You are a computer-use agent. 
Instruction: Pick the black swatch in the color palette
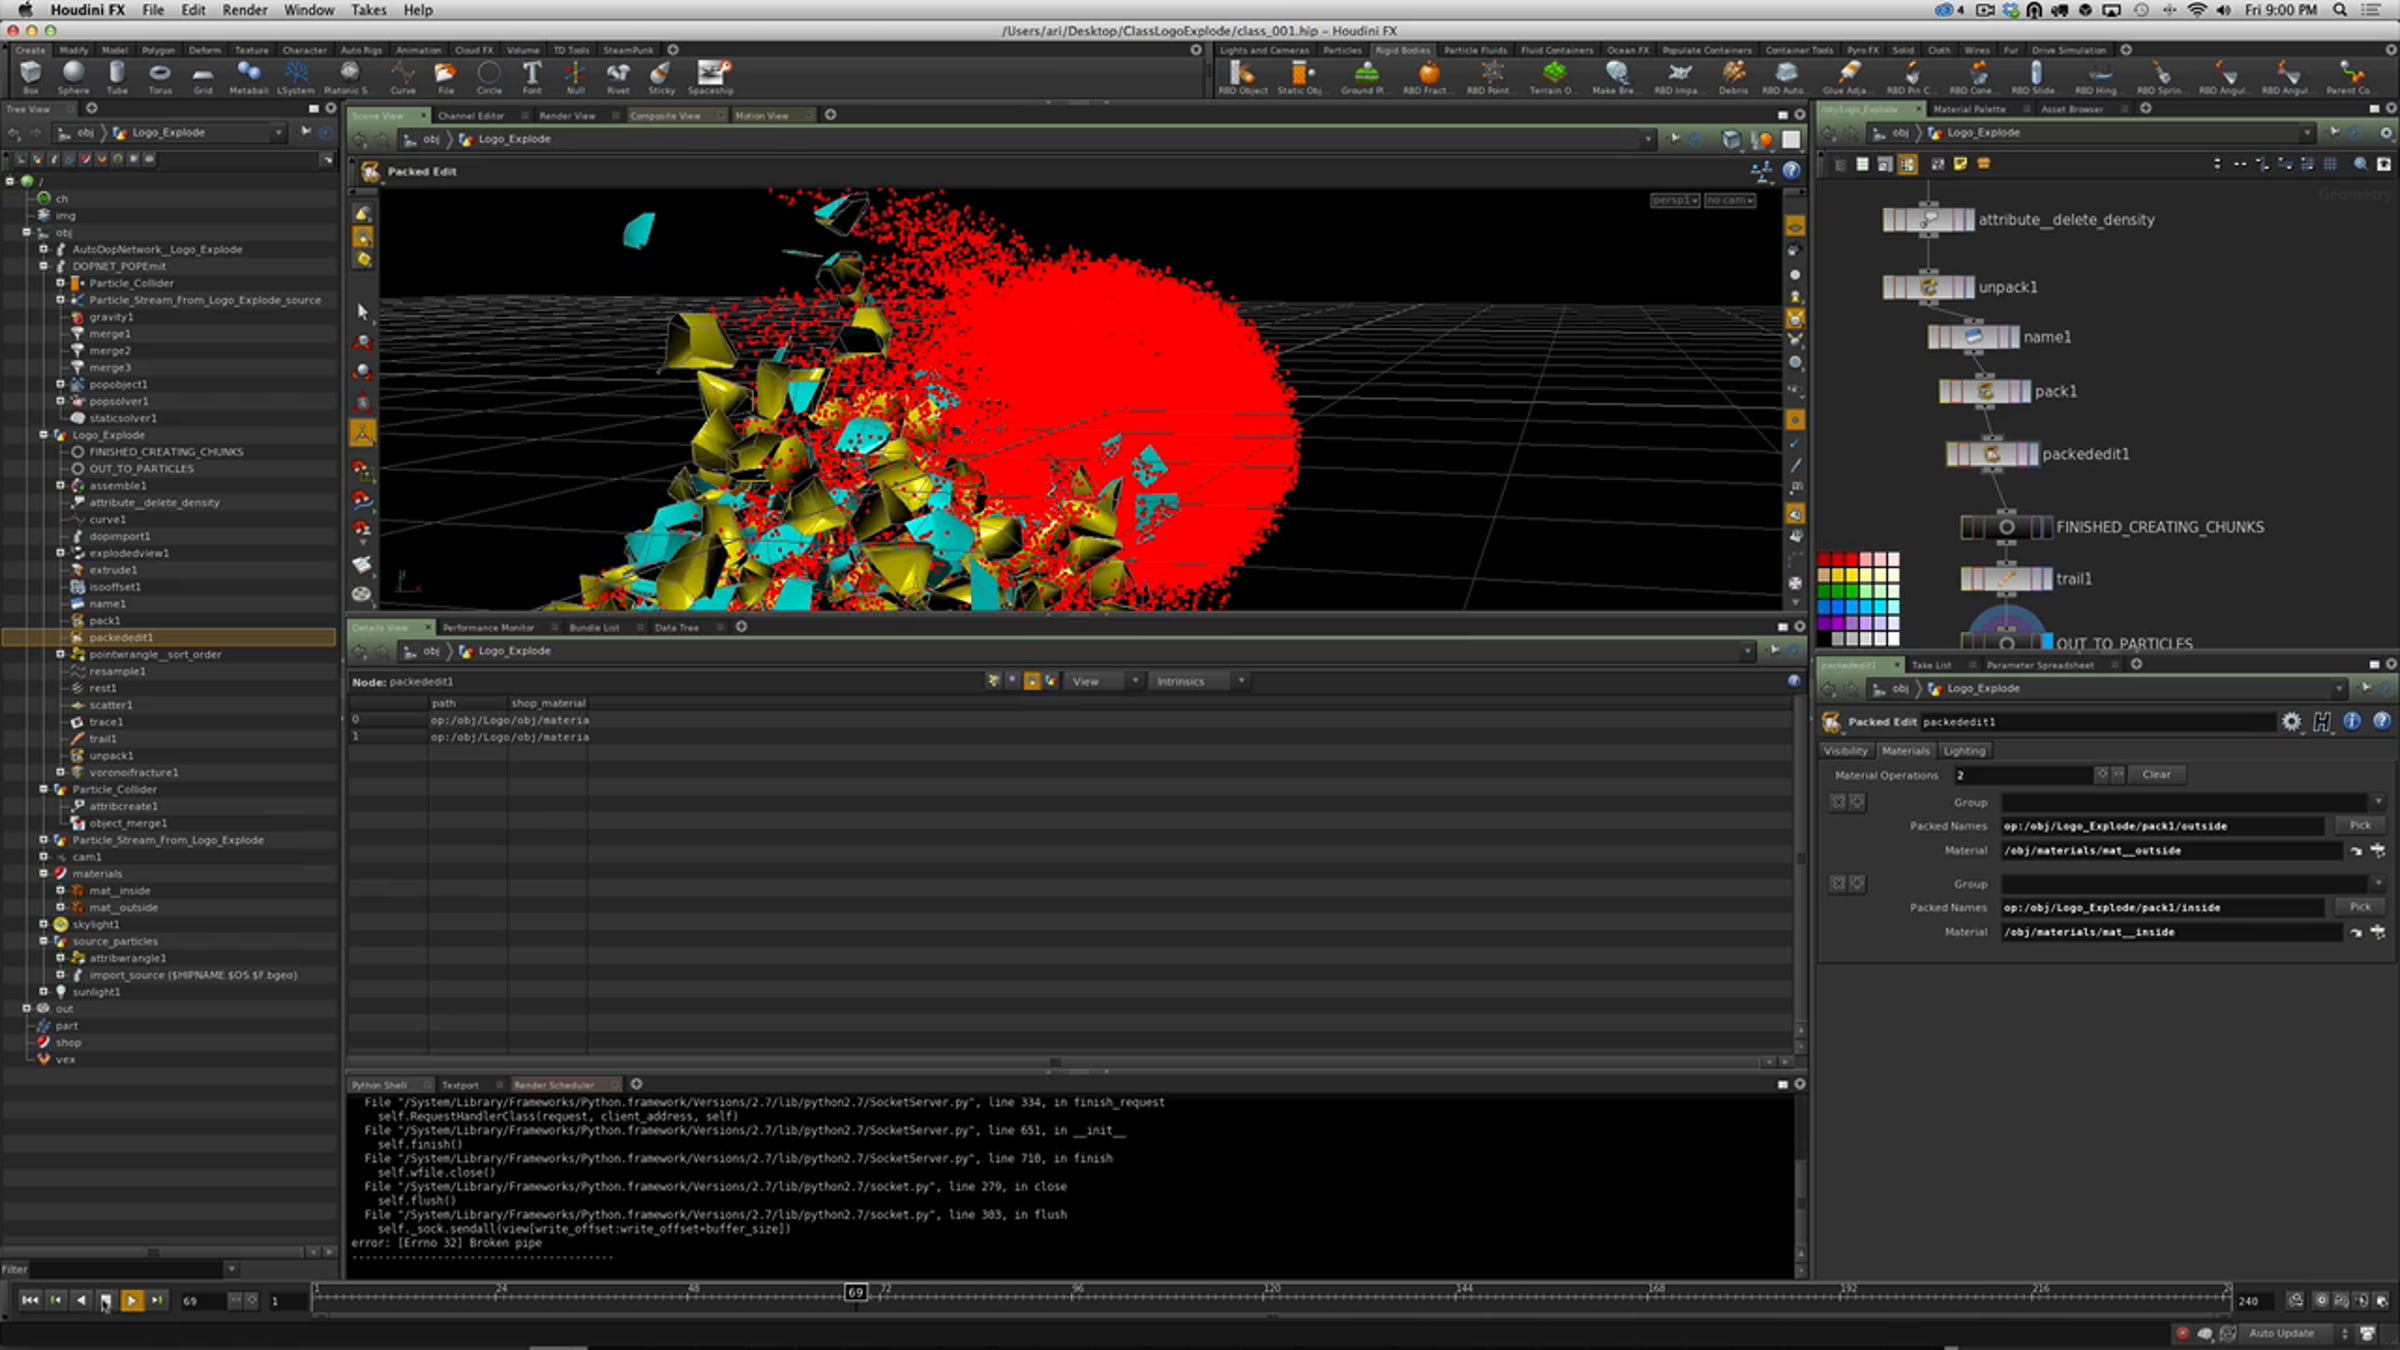pos(1825,638)
